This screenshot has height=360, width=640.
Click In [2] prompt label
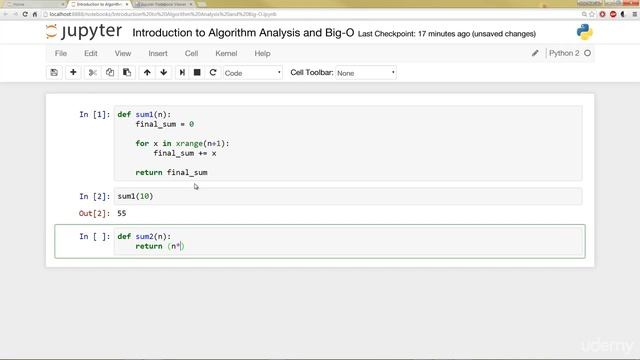pyautogui.click(x=95, y=196)
